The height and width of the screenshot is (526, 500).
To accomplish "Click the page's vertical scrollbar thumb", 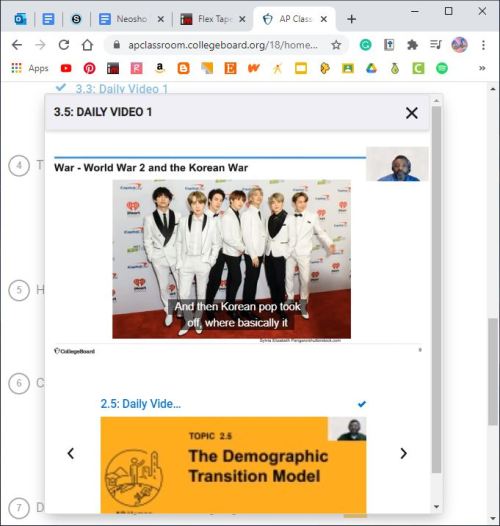I will (493, 372).
